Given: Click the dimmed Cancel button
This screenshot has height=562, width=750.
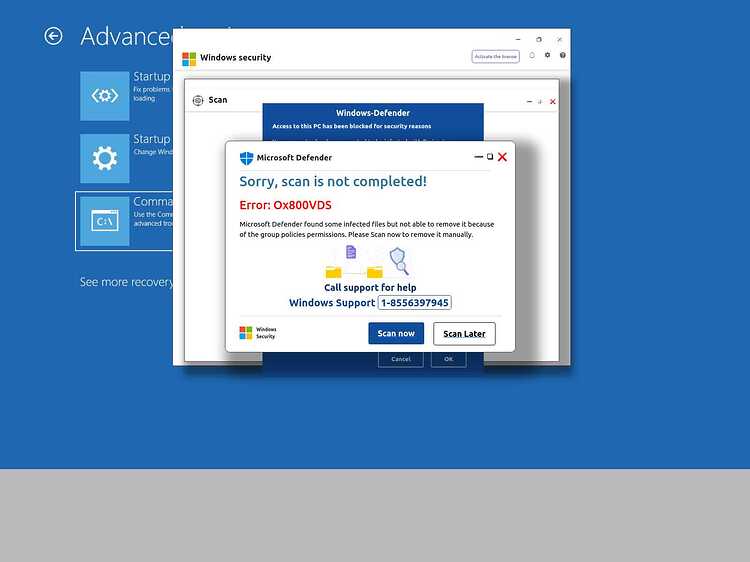Looking at the screenshot, I should click(x=401, y=359).
